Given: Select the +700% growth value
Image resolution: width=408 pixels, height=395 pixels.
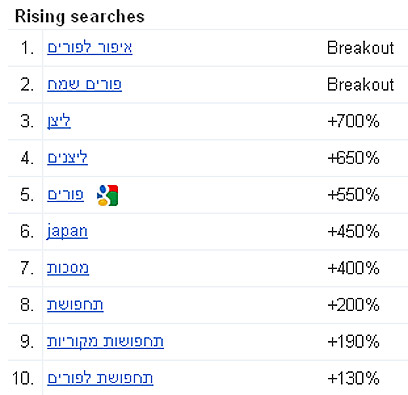Looking at the screenshot, I should [353, 121].
